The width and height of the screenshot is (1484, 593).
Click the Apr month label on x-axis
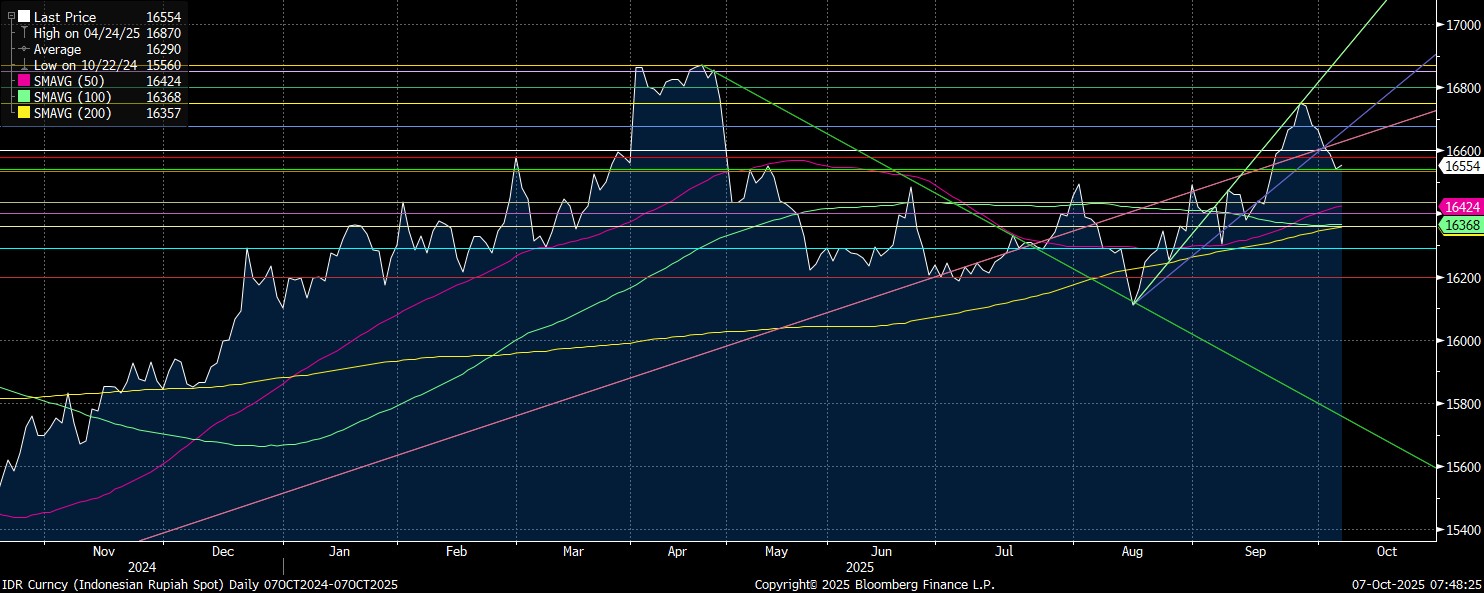pos(677,551)
